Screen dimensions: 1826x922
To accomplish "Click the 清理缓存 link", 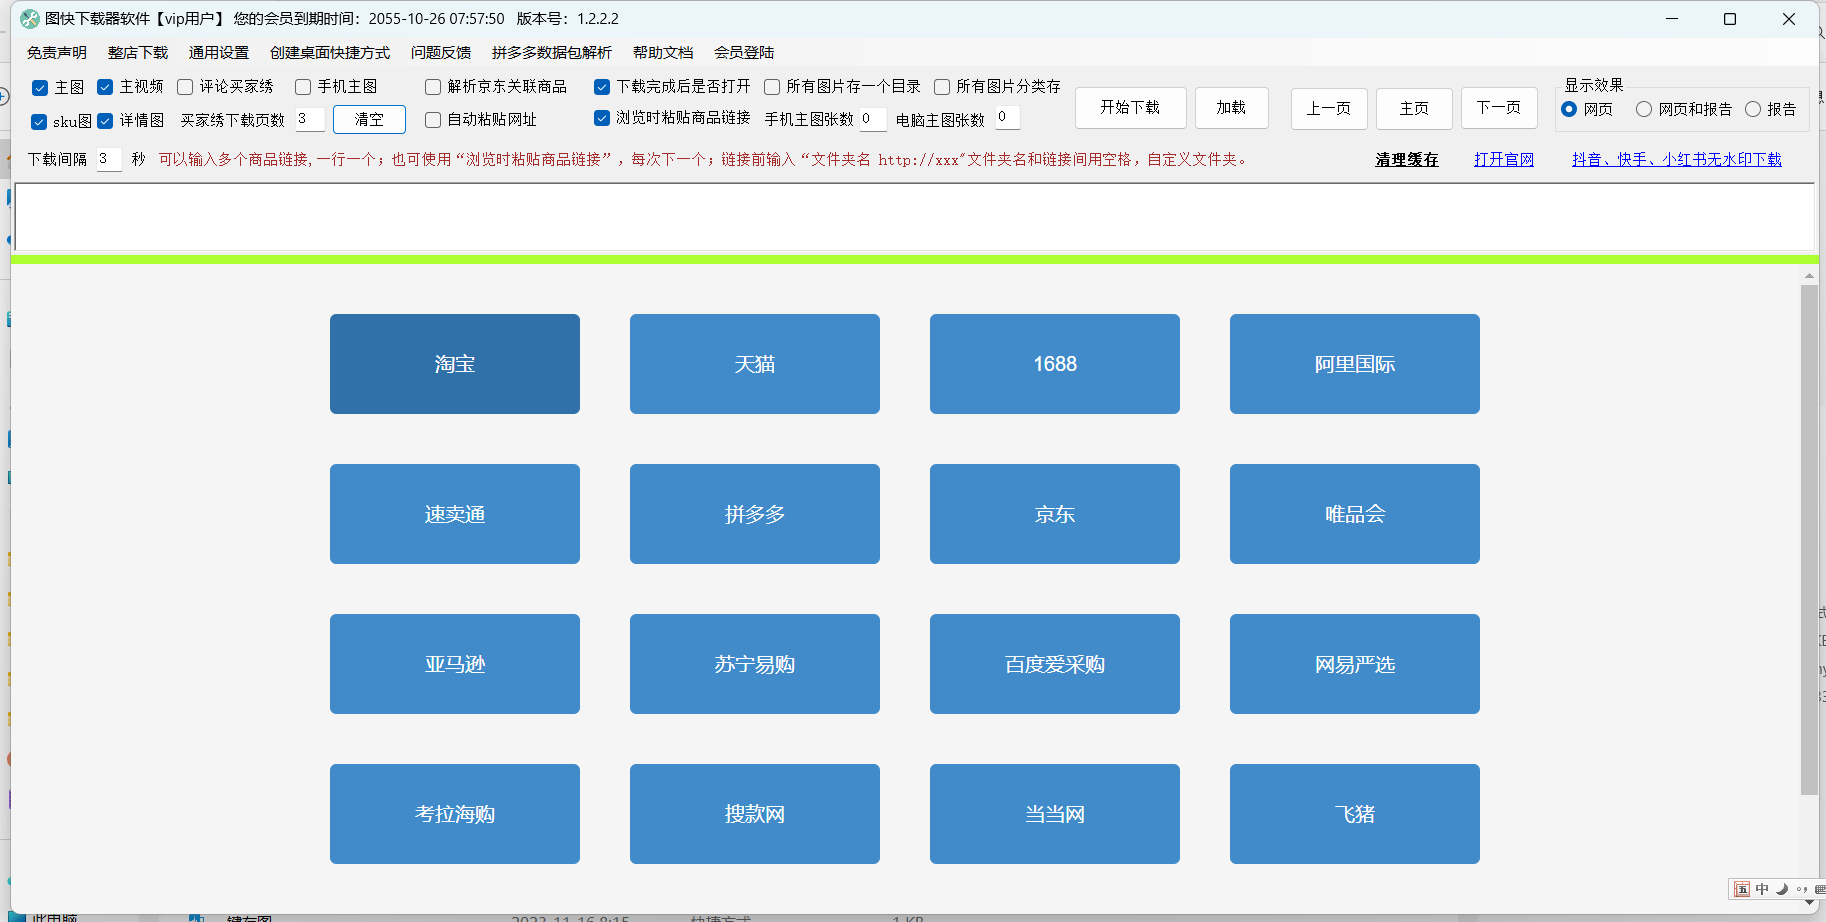I will [x=1406, y=159].
